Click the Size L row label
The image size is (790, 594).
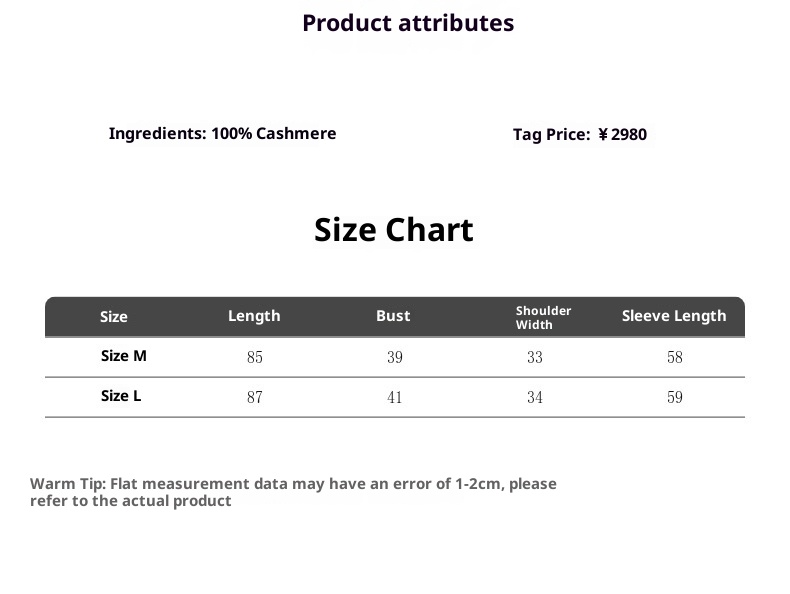pyautogui.click(x=121, y=396)
